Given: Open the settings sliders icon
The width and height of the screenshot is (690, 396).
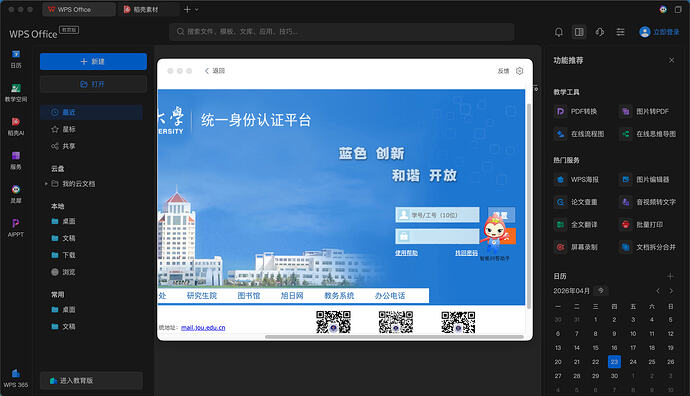Looking at the screenshot, I should click(x=620, y=32).
